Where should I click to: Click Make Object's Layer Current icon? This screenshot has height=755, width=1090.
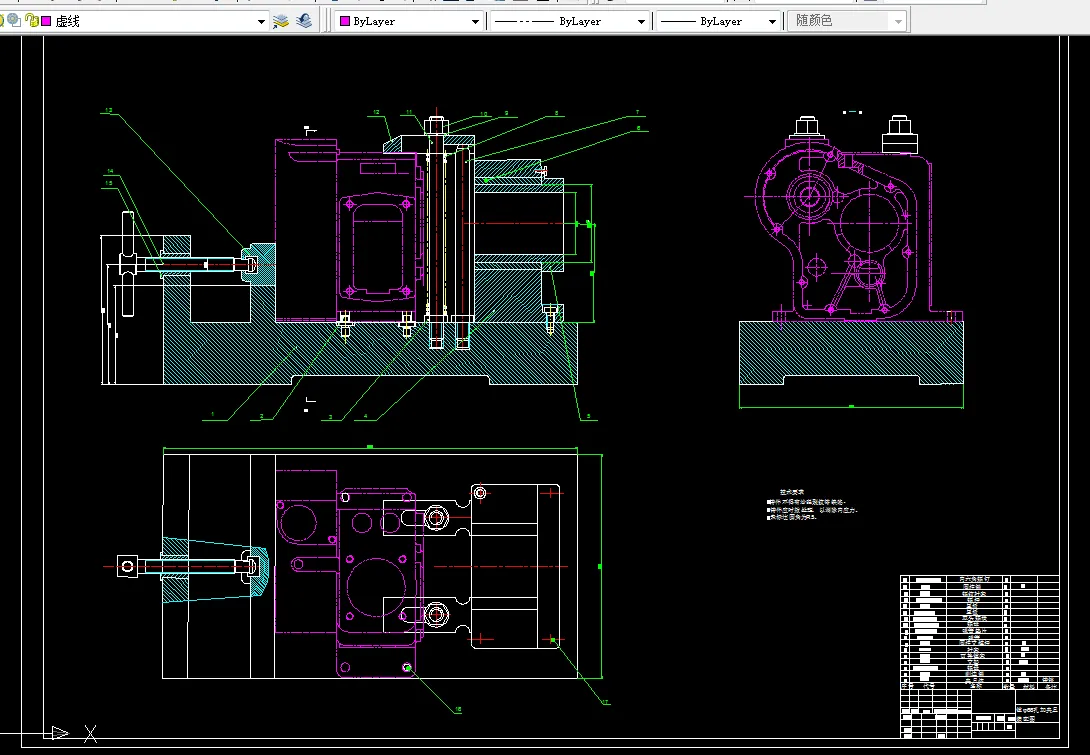click(281, 20)
